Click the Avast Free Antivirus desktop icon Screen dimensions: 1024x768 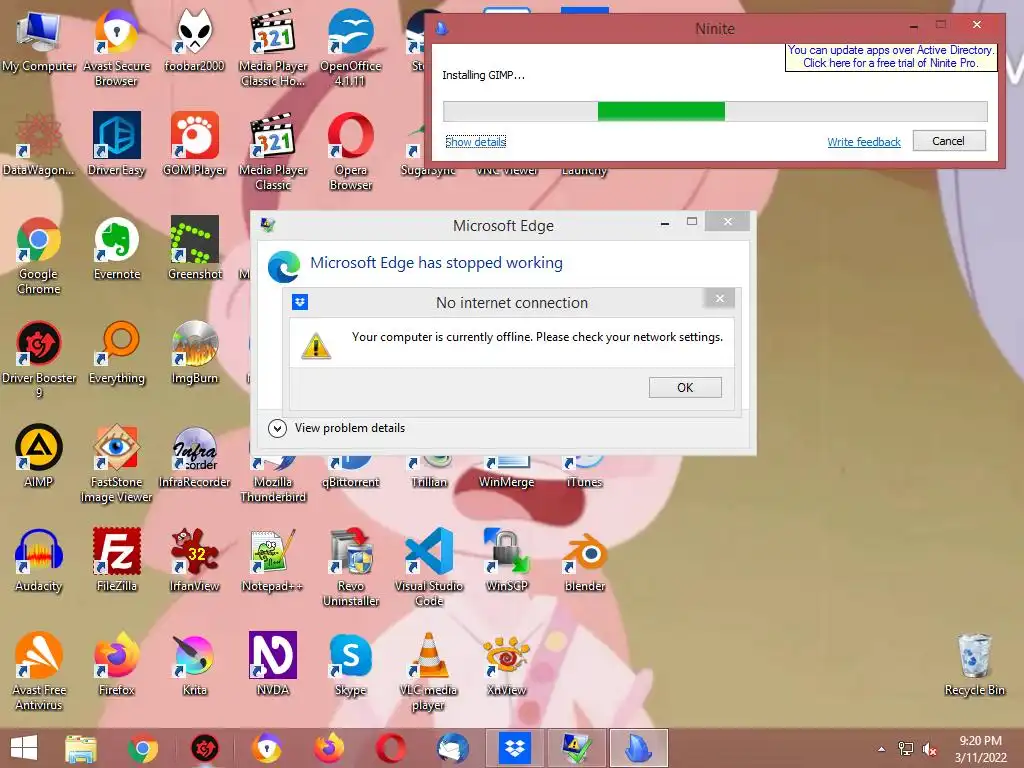click(x=39, y=671)
